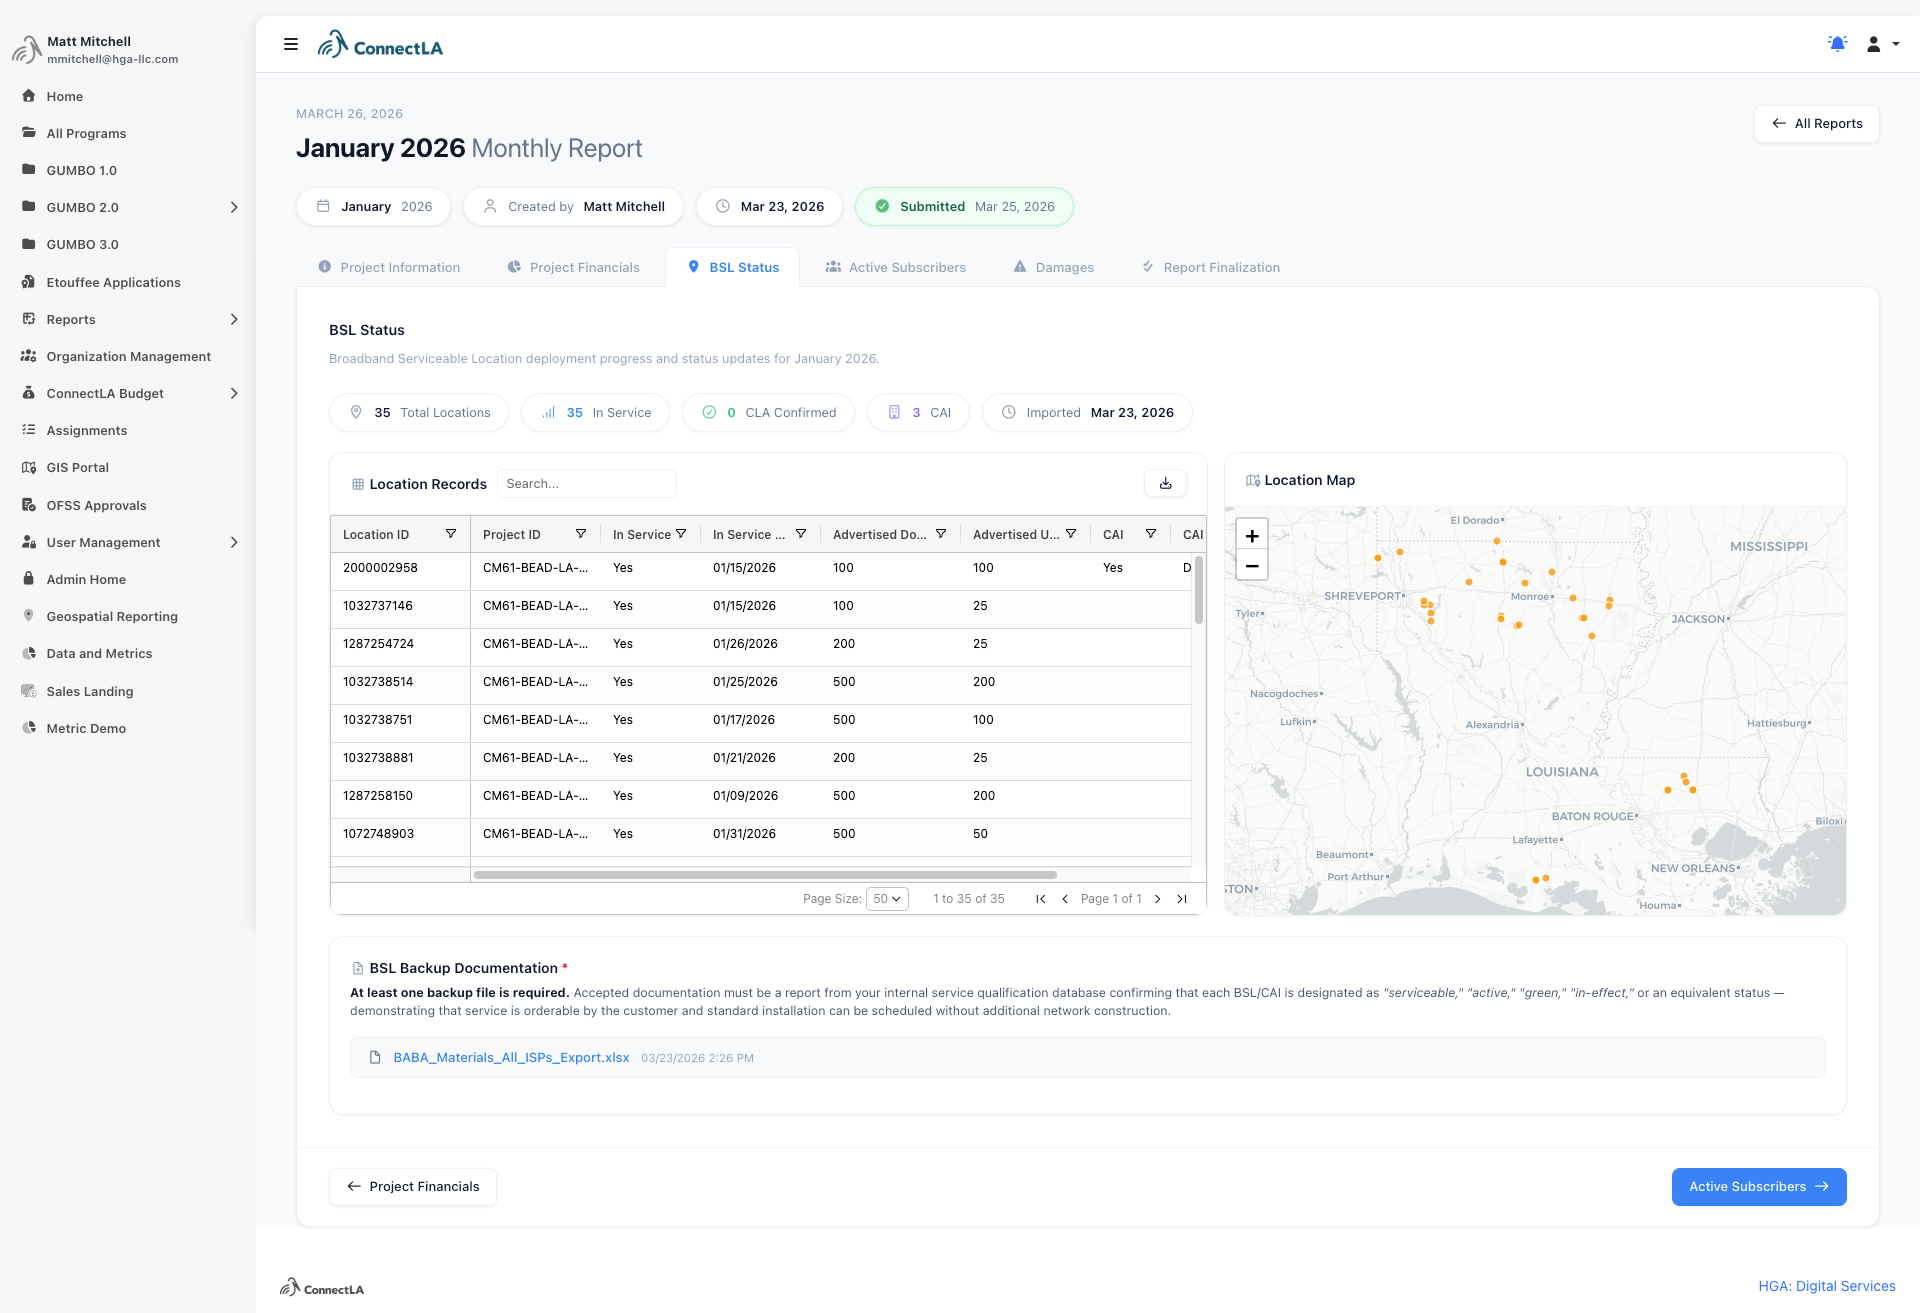Expand the ConnectLA Budget submenu
Screen dimensions: 1920x1313
pyautogui.click(x=234, y=393)
